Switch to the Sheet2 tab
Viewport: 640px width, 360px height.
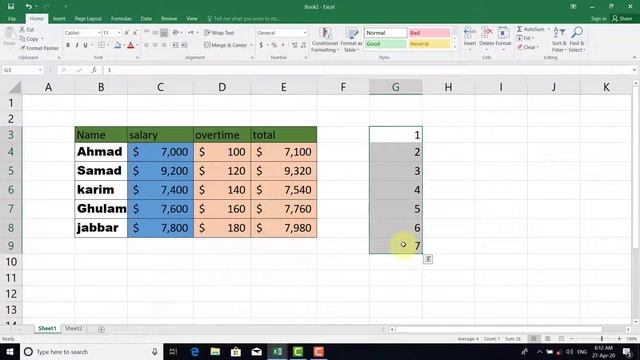click(73, 328)
